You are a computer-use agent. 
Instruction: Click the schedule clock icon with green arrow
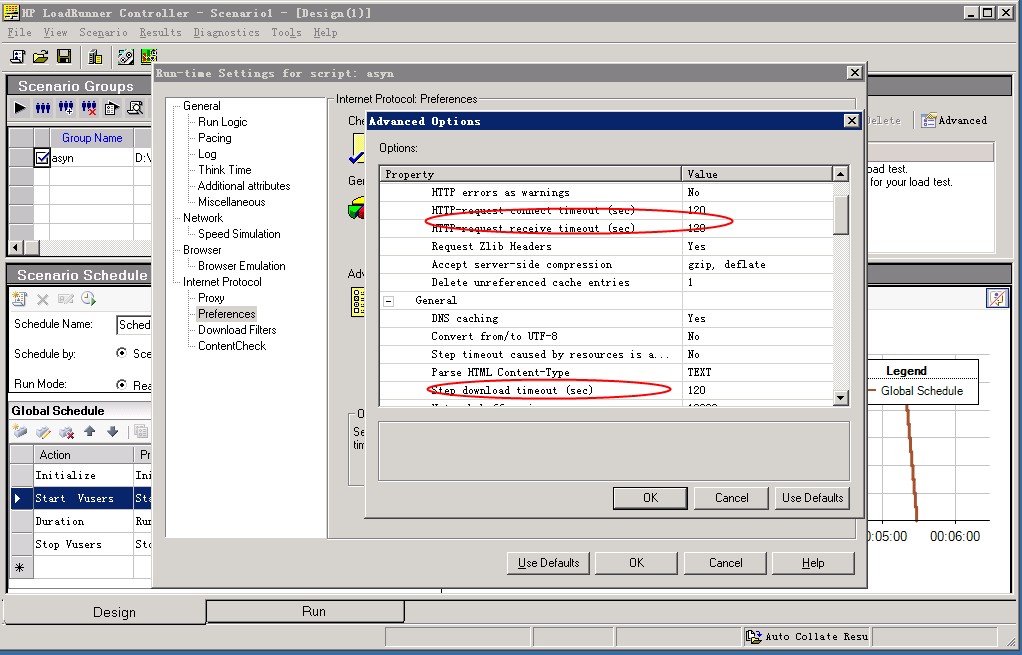(88, 299)
